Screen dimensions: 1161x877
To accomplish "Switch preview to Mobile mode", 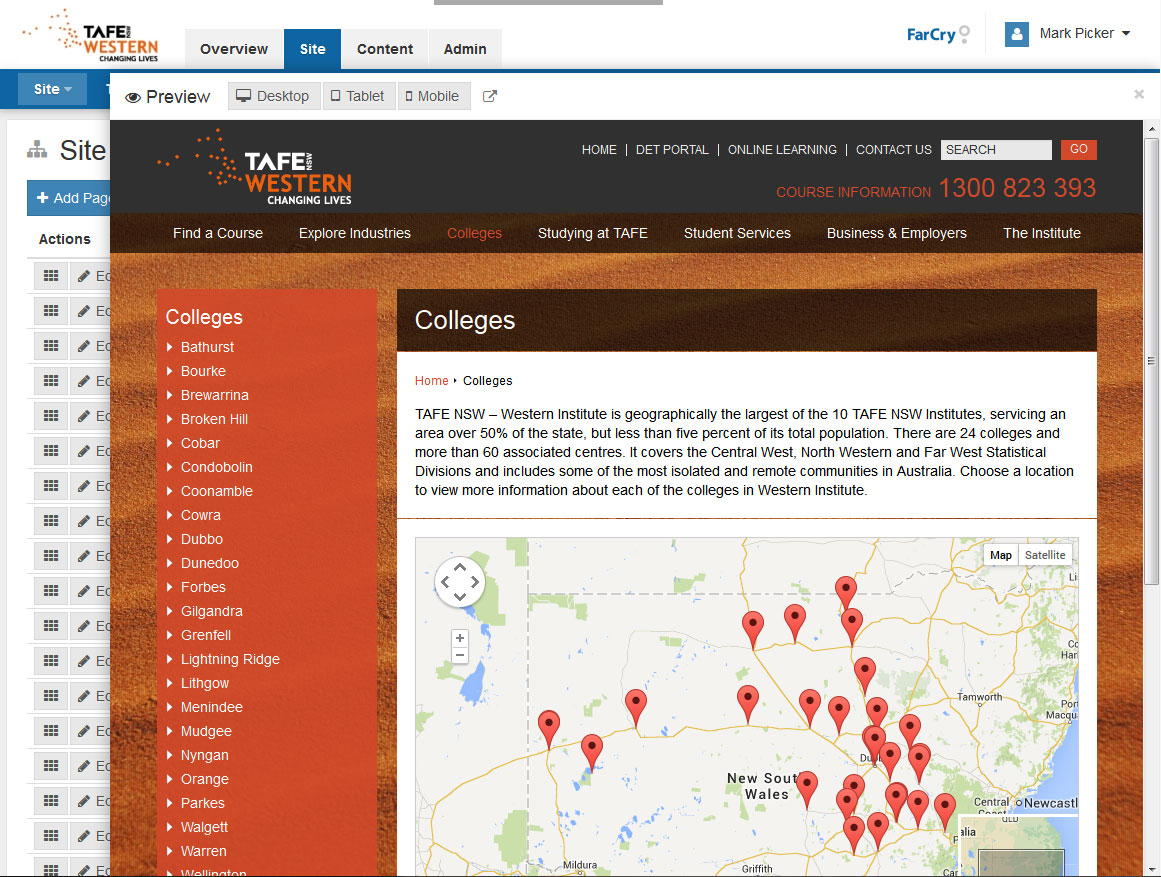I will [x=433, y=96].
